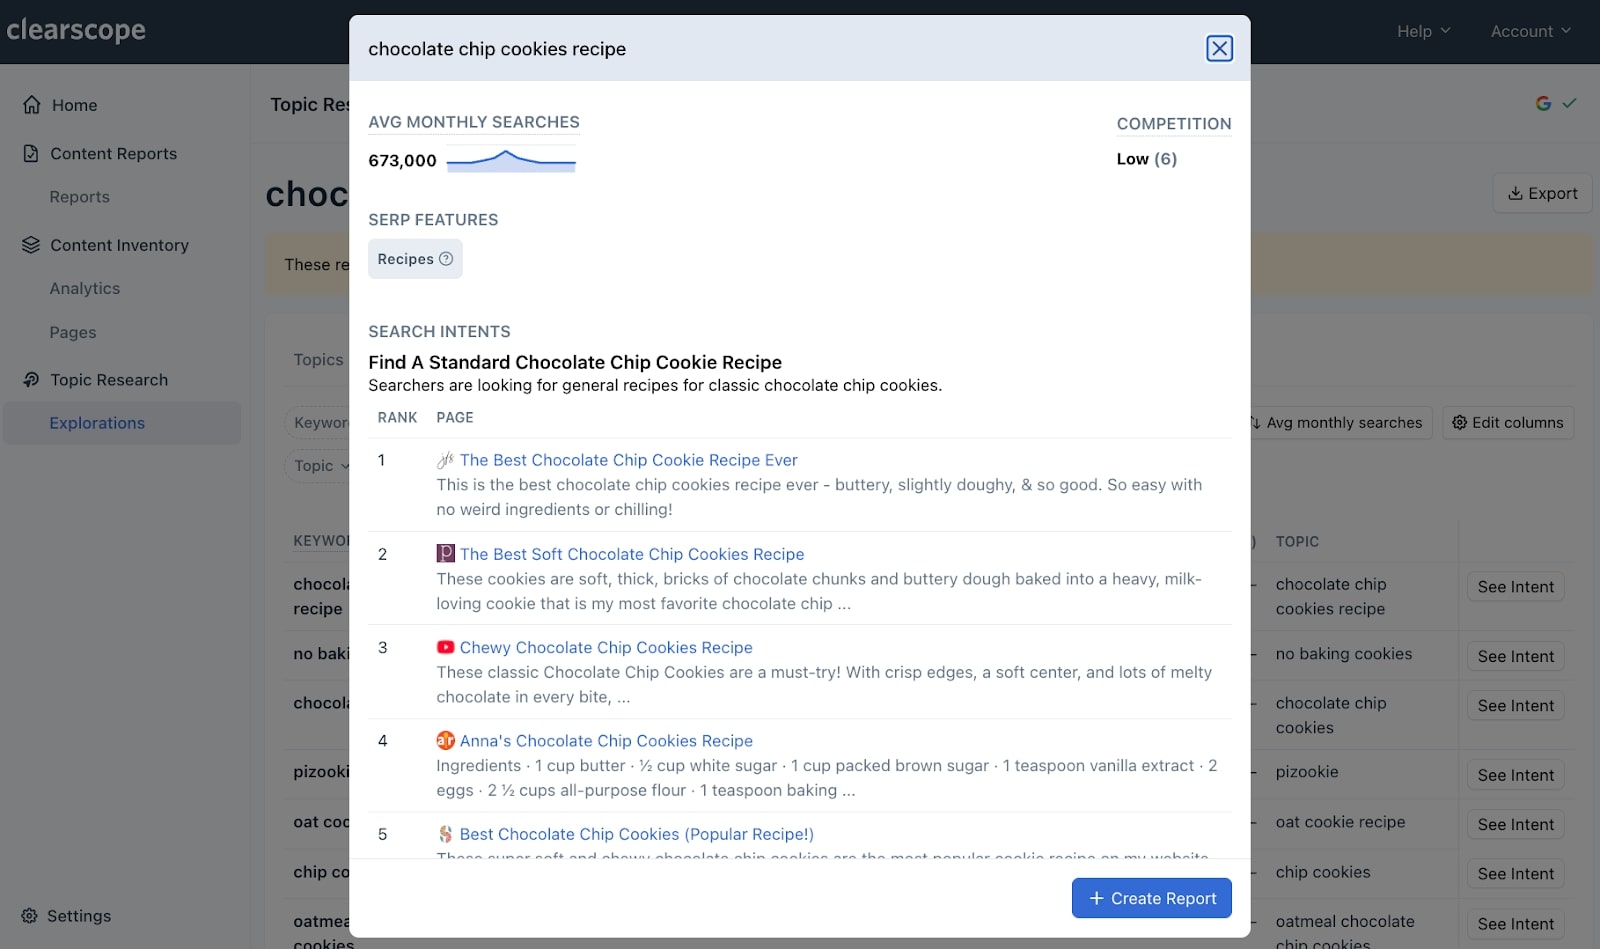Open Analytics in the sidebar
This screenshot has width=1600, height=949.
point(85,288)
